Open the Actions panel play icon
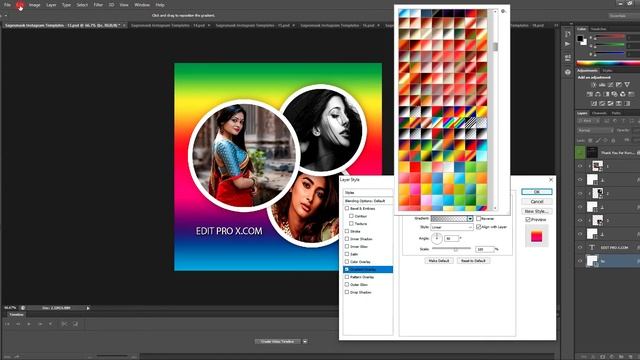The width and height of the screenshot is (640, 360). 567,44
